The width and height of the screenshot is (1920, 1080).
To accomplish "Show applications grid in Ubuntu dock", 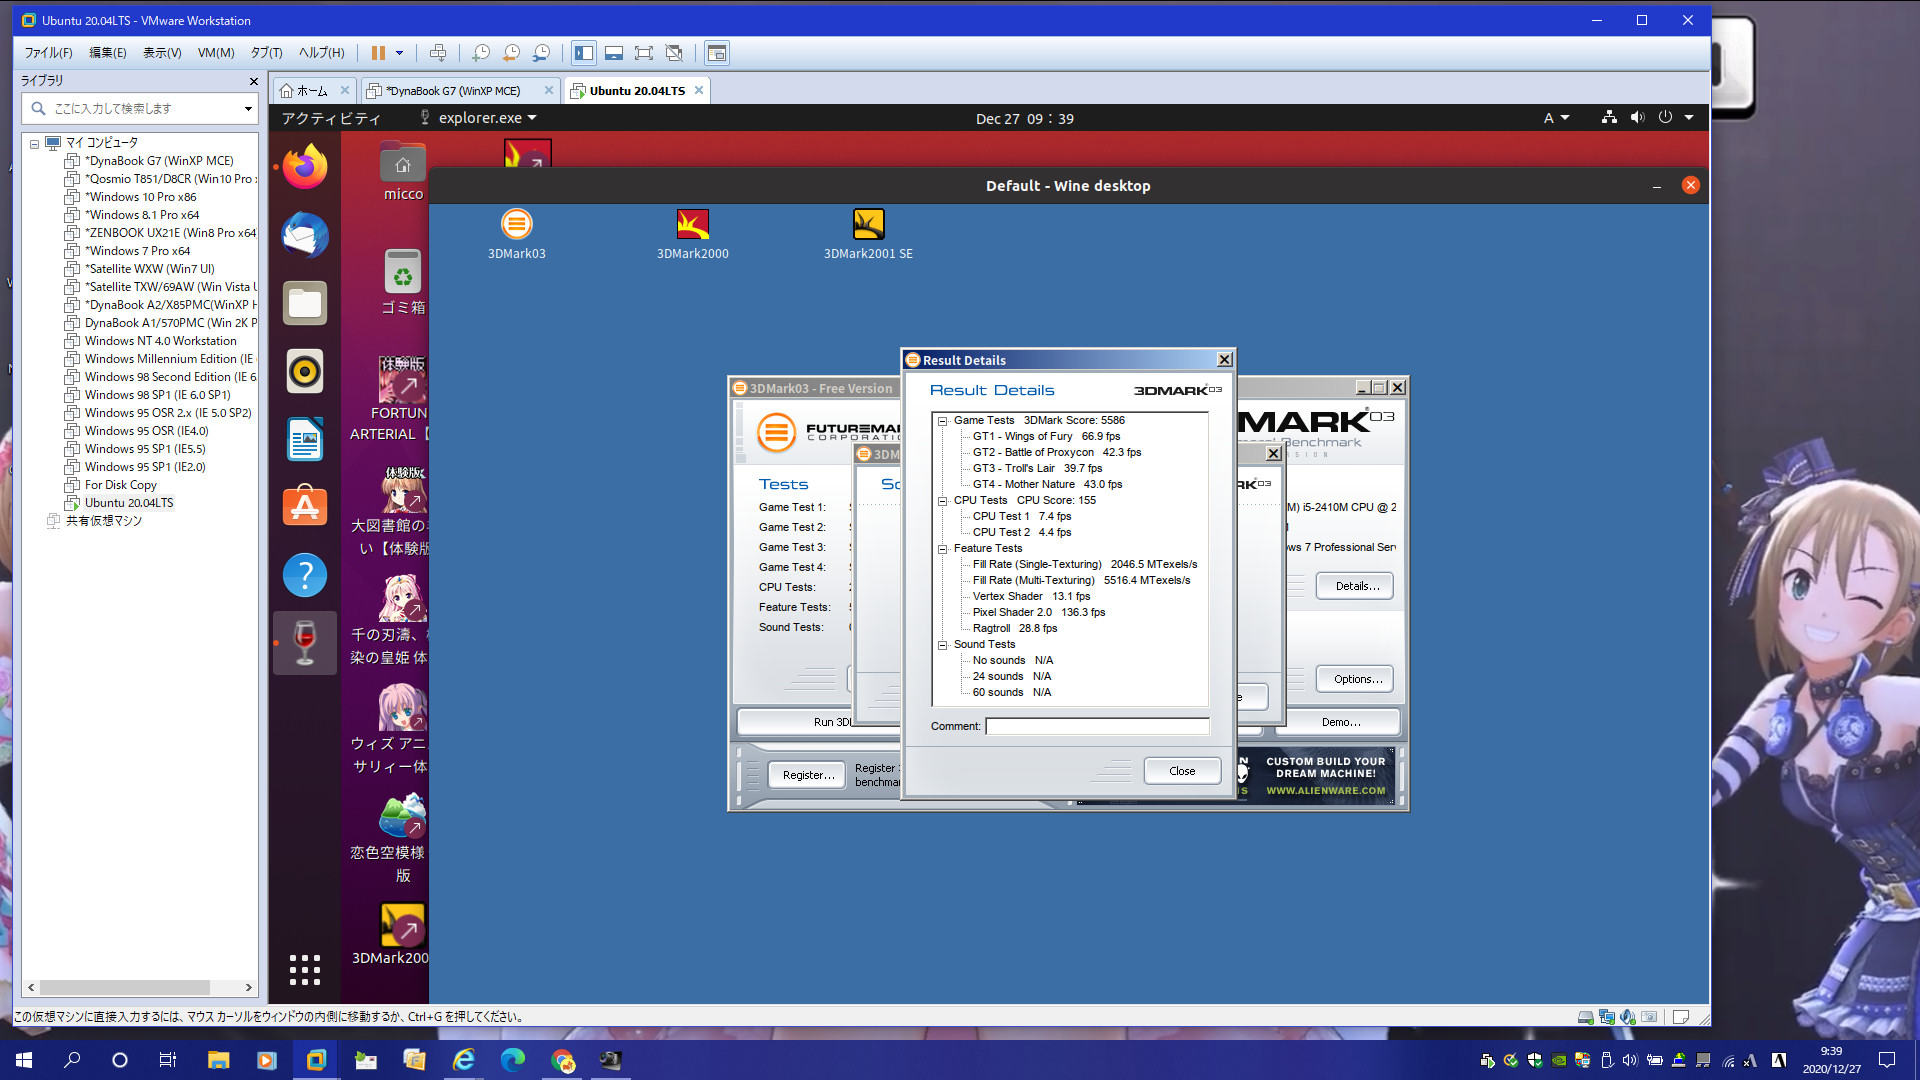I will [305, 969].
